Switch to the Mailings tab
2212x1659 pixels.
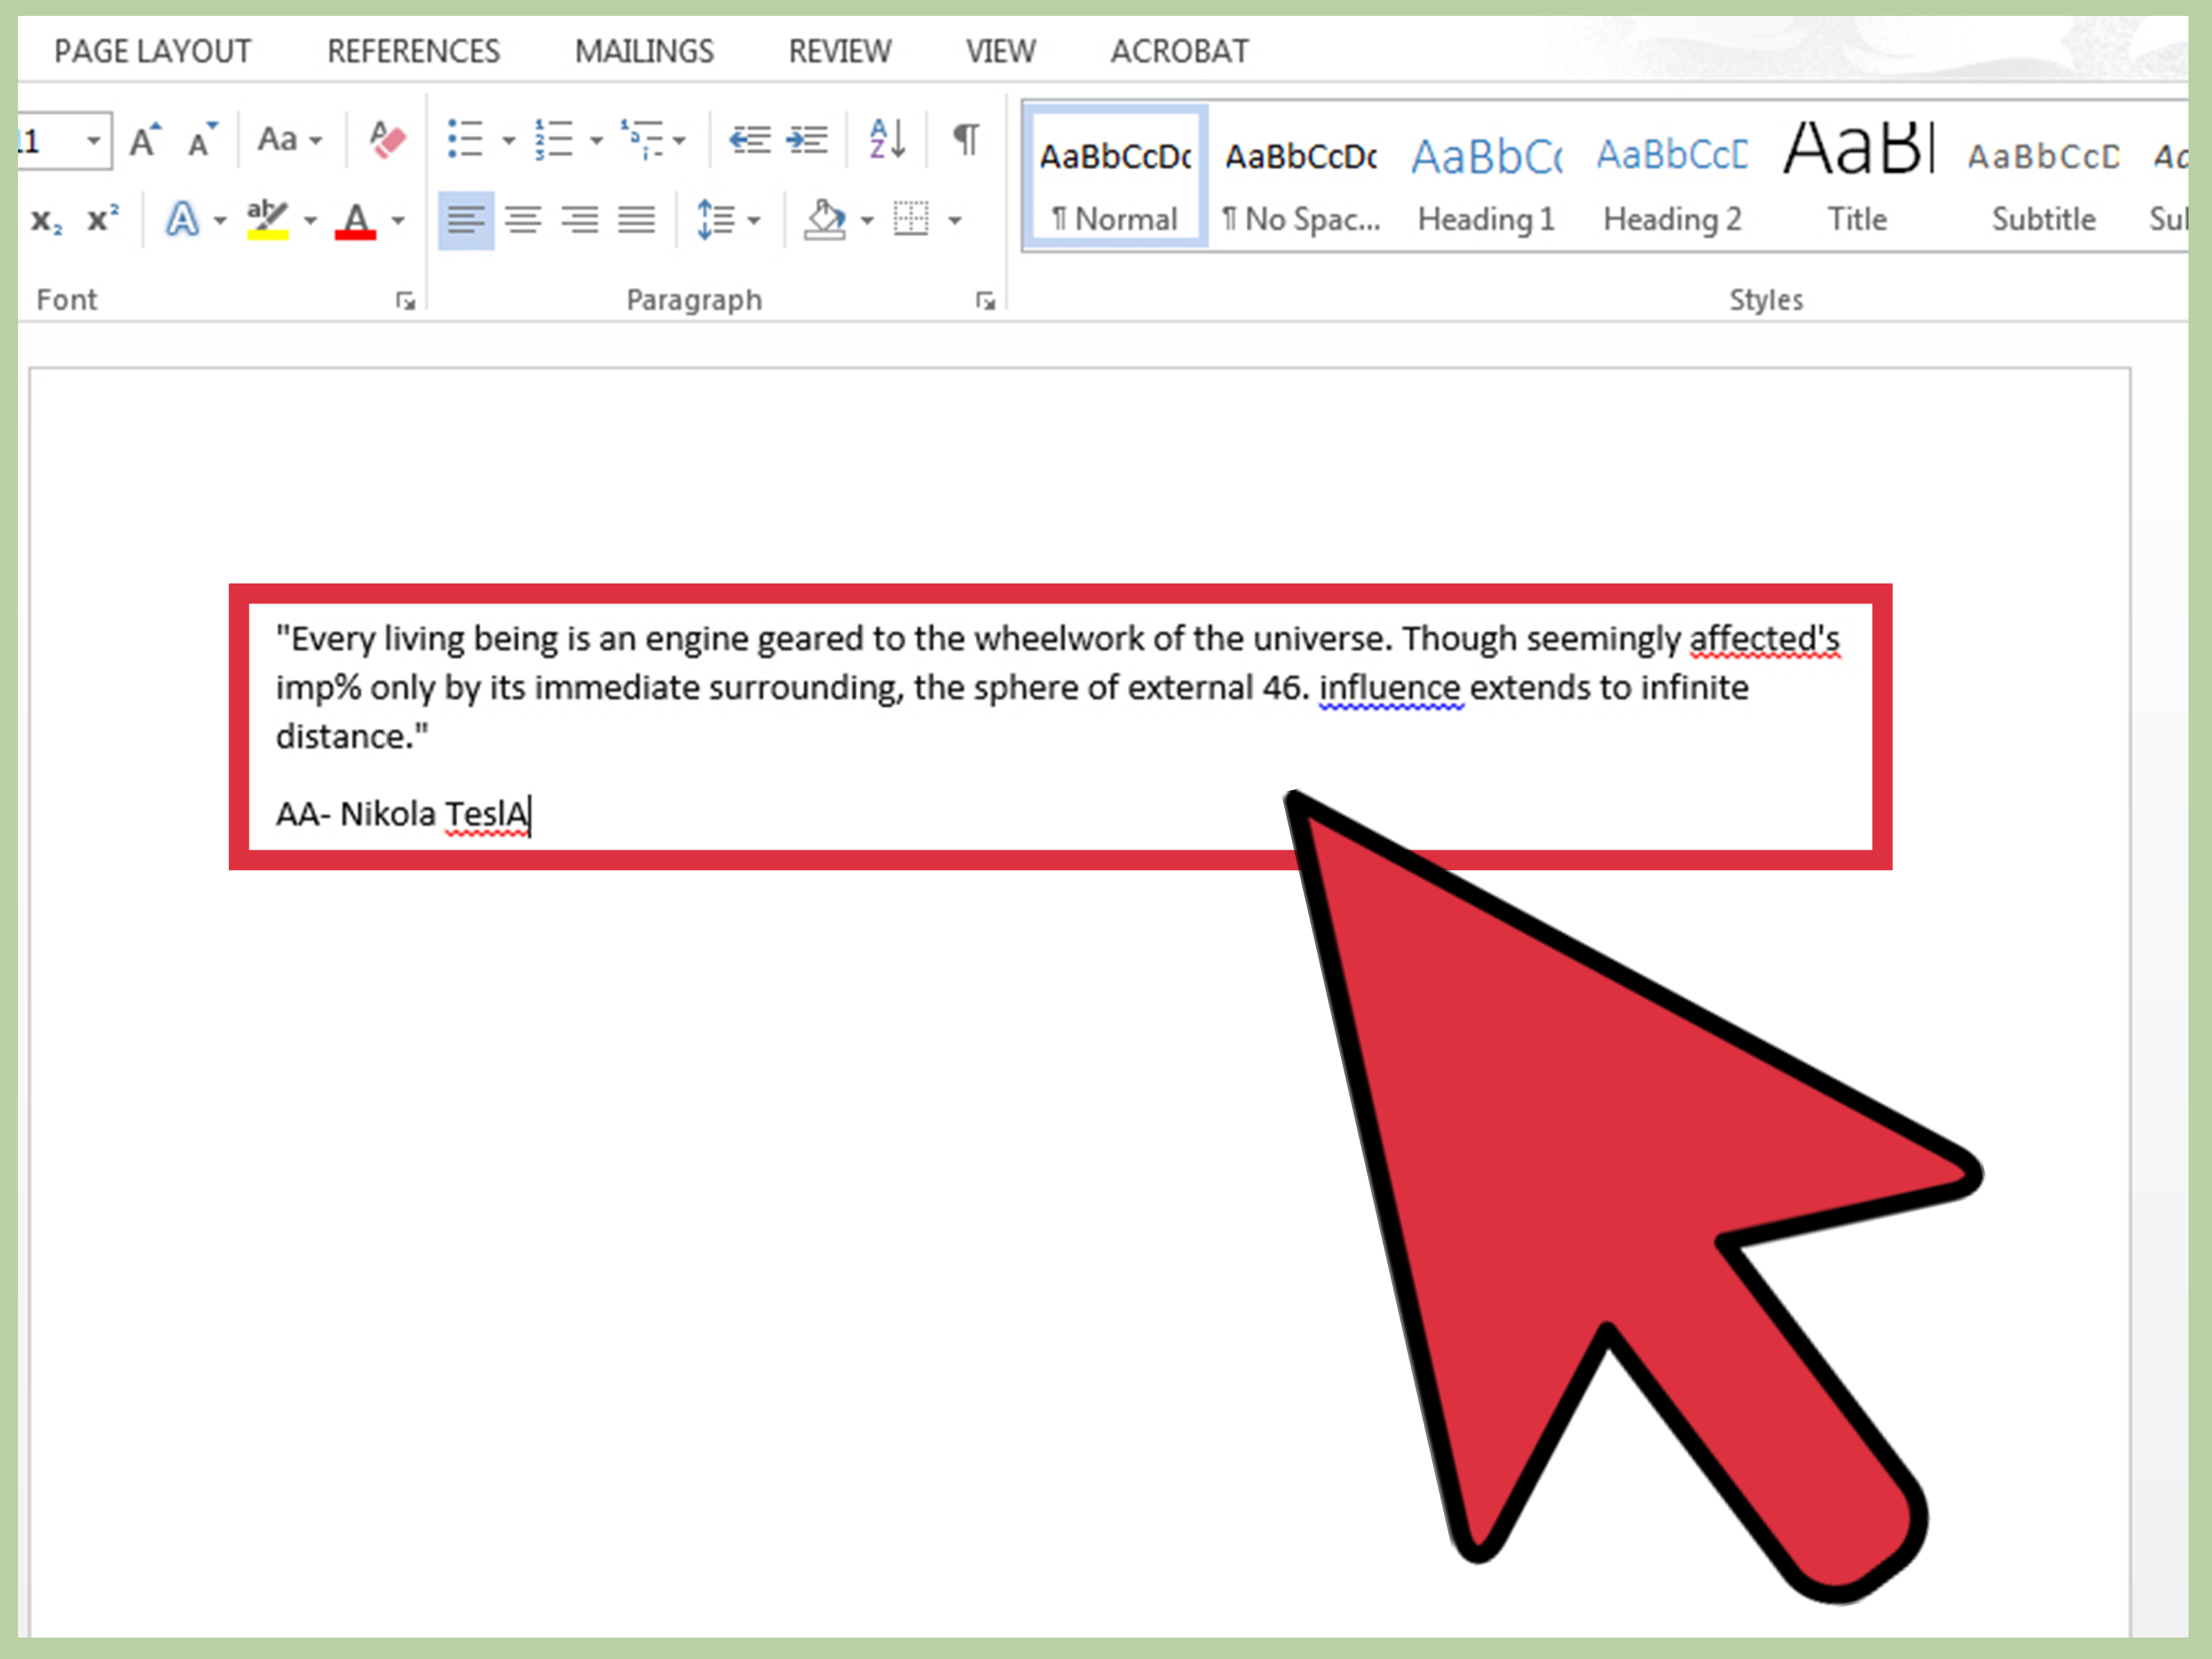[x=644, y=51]
